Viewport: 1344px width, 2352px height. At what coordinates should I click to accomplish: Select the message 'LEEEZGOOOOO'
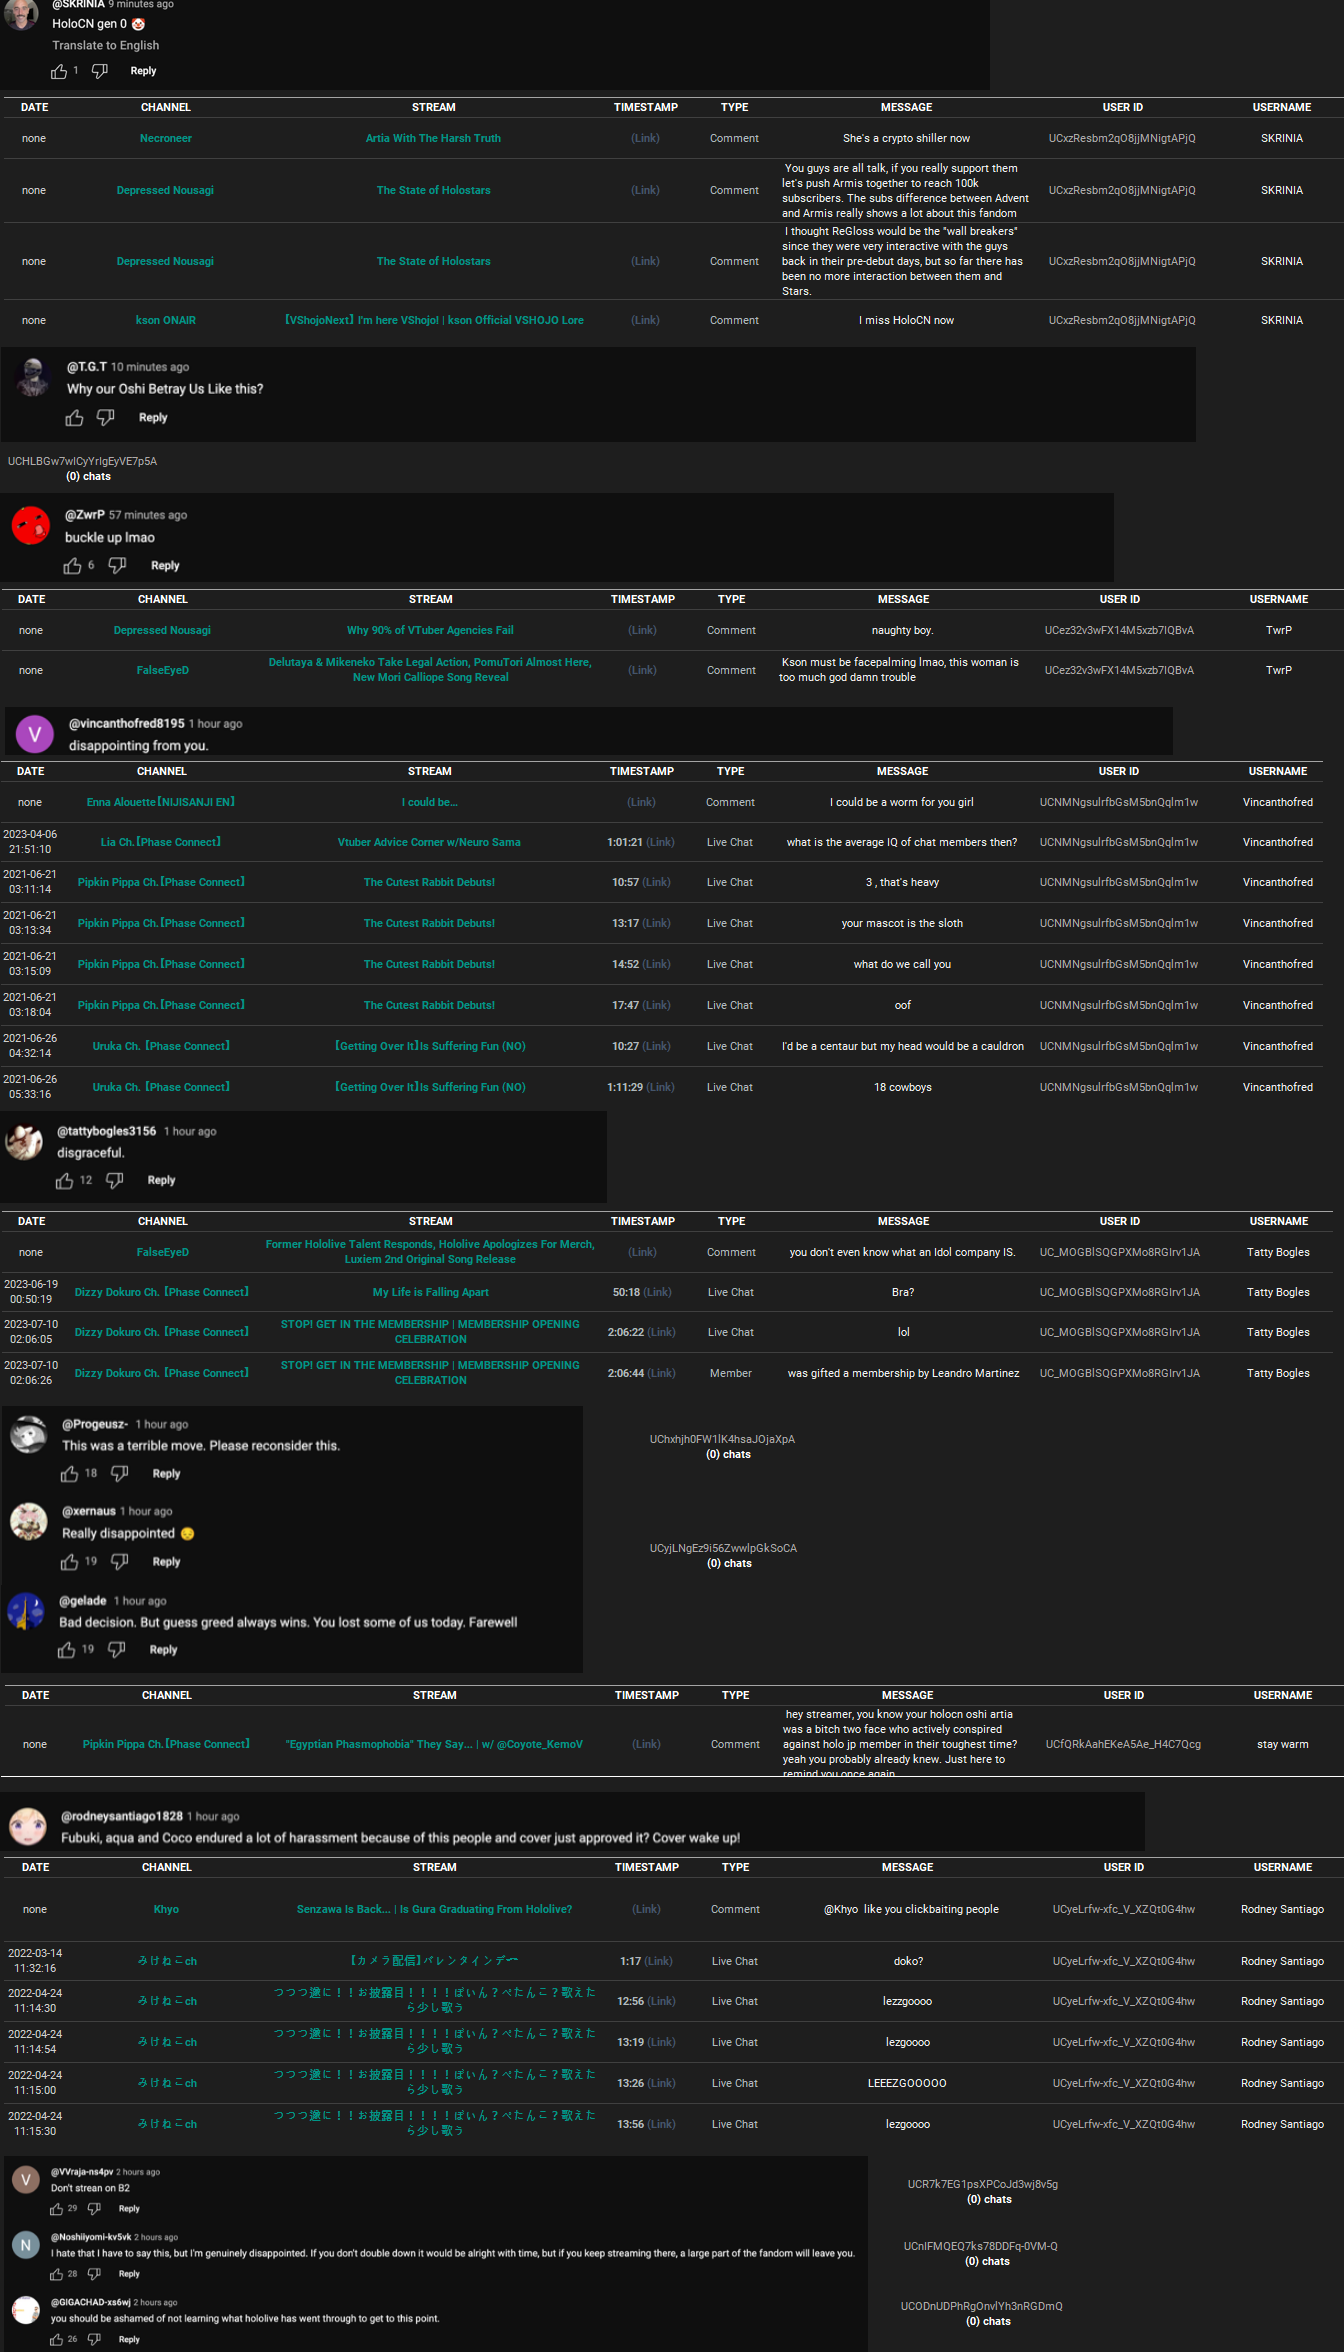coord(907,2084)
